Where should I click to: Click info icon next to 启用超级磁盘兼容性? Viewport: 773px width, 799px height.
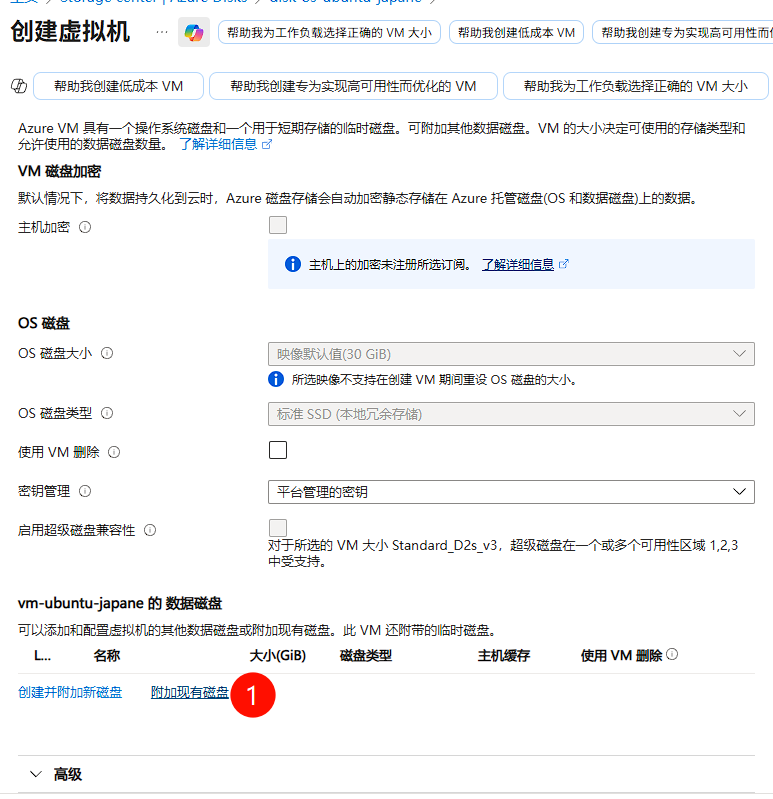[x=150, y=530]
